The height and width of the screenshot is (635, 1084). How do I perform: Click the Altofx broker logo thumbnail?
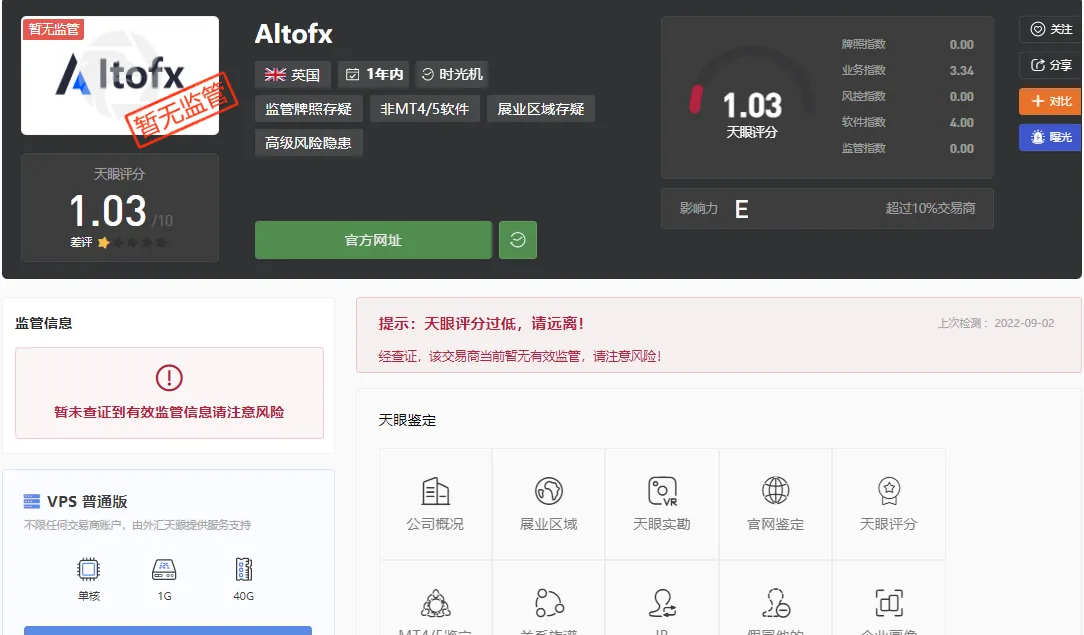pos(120,75)
